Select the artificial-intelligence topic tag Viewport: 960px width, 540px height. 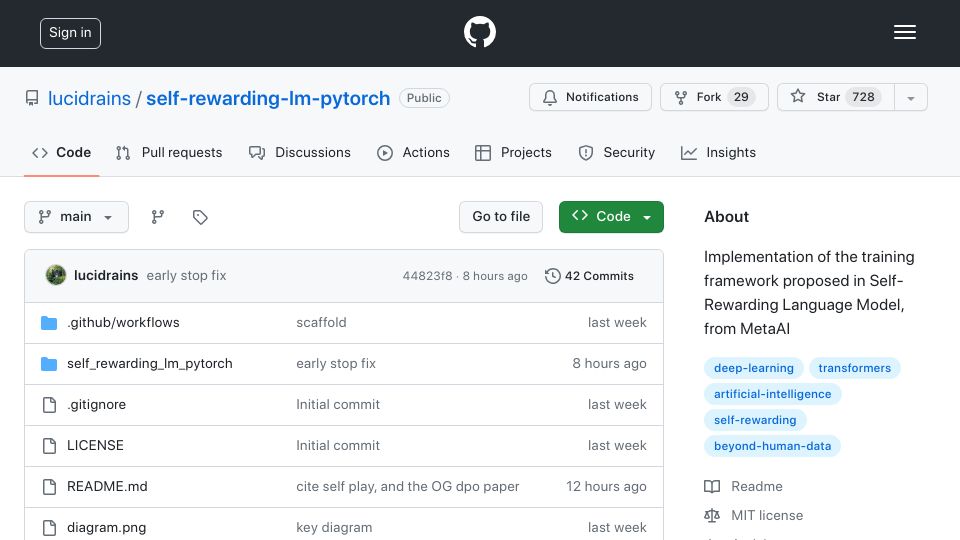pos(773,394)
